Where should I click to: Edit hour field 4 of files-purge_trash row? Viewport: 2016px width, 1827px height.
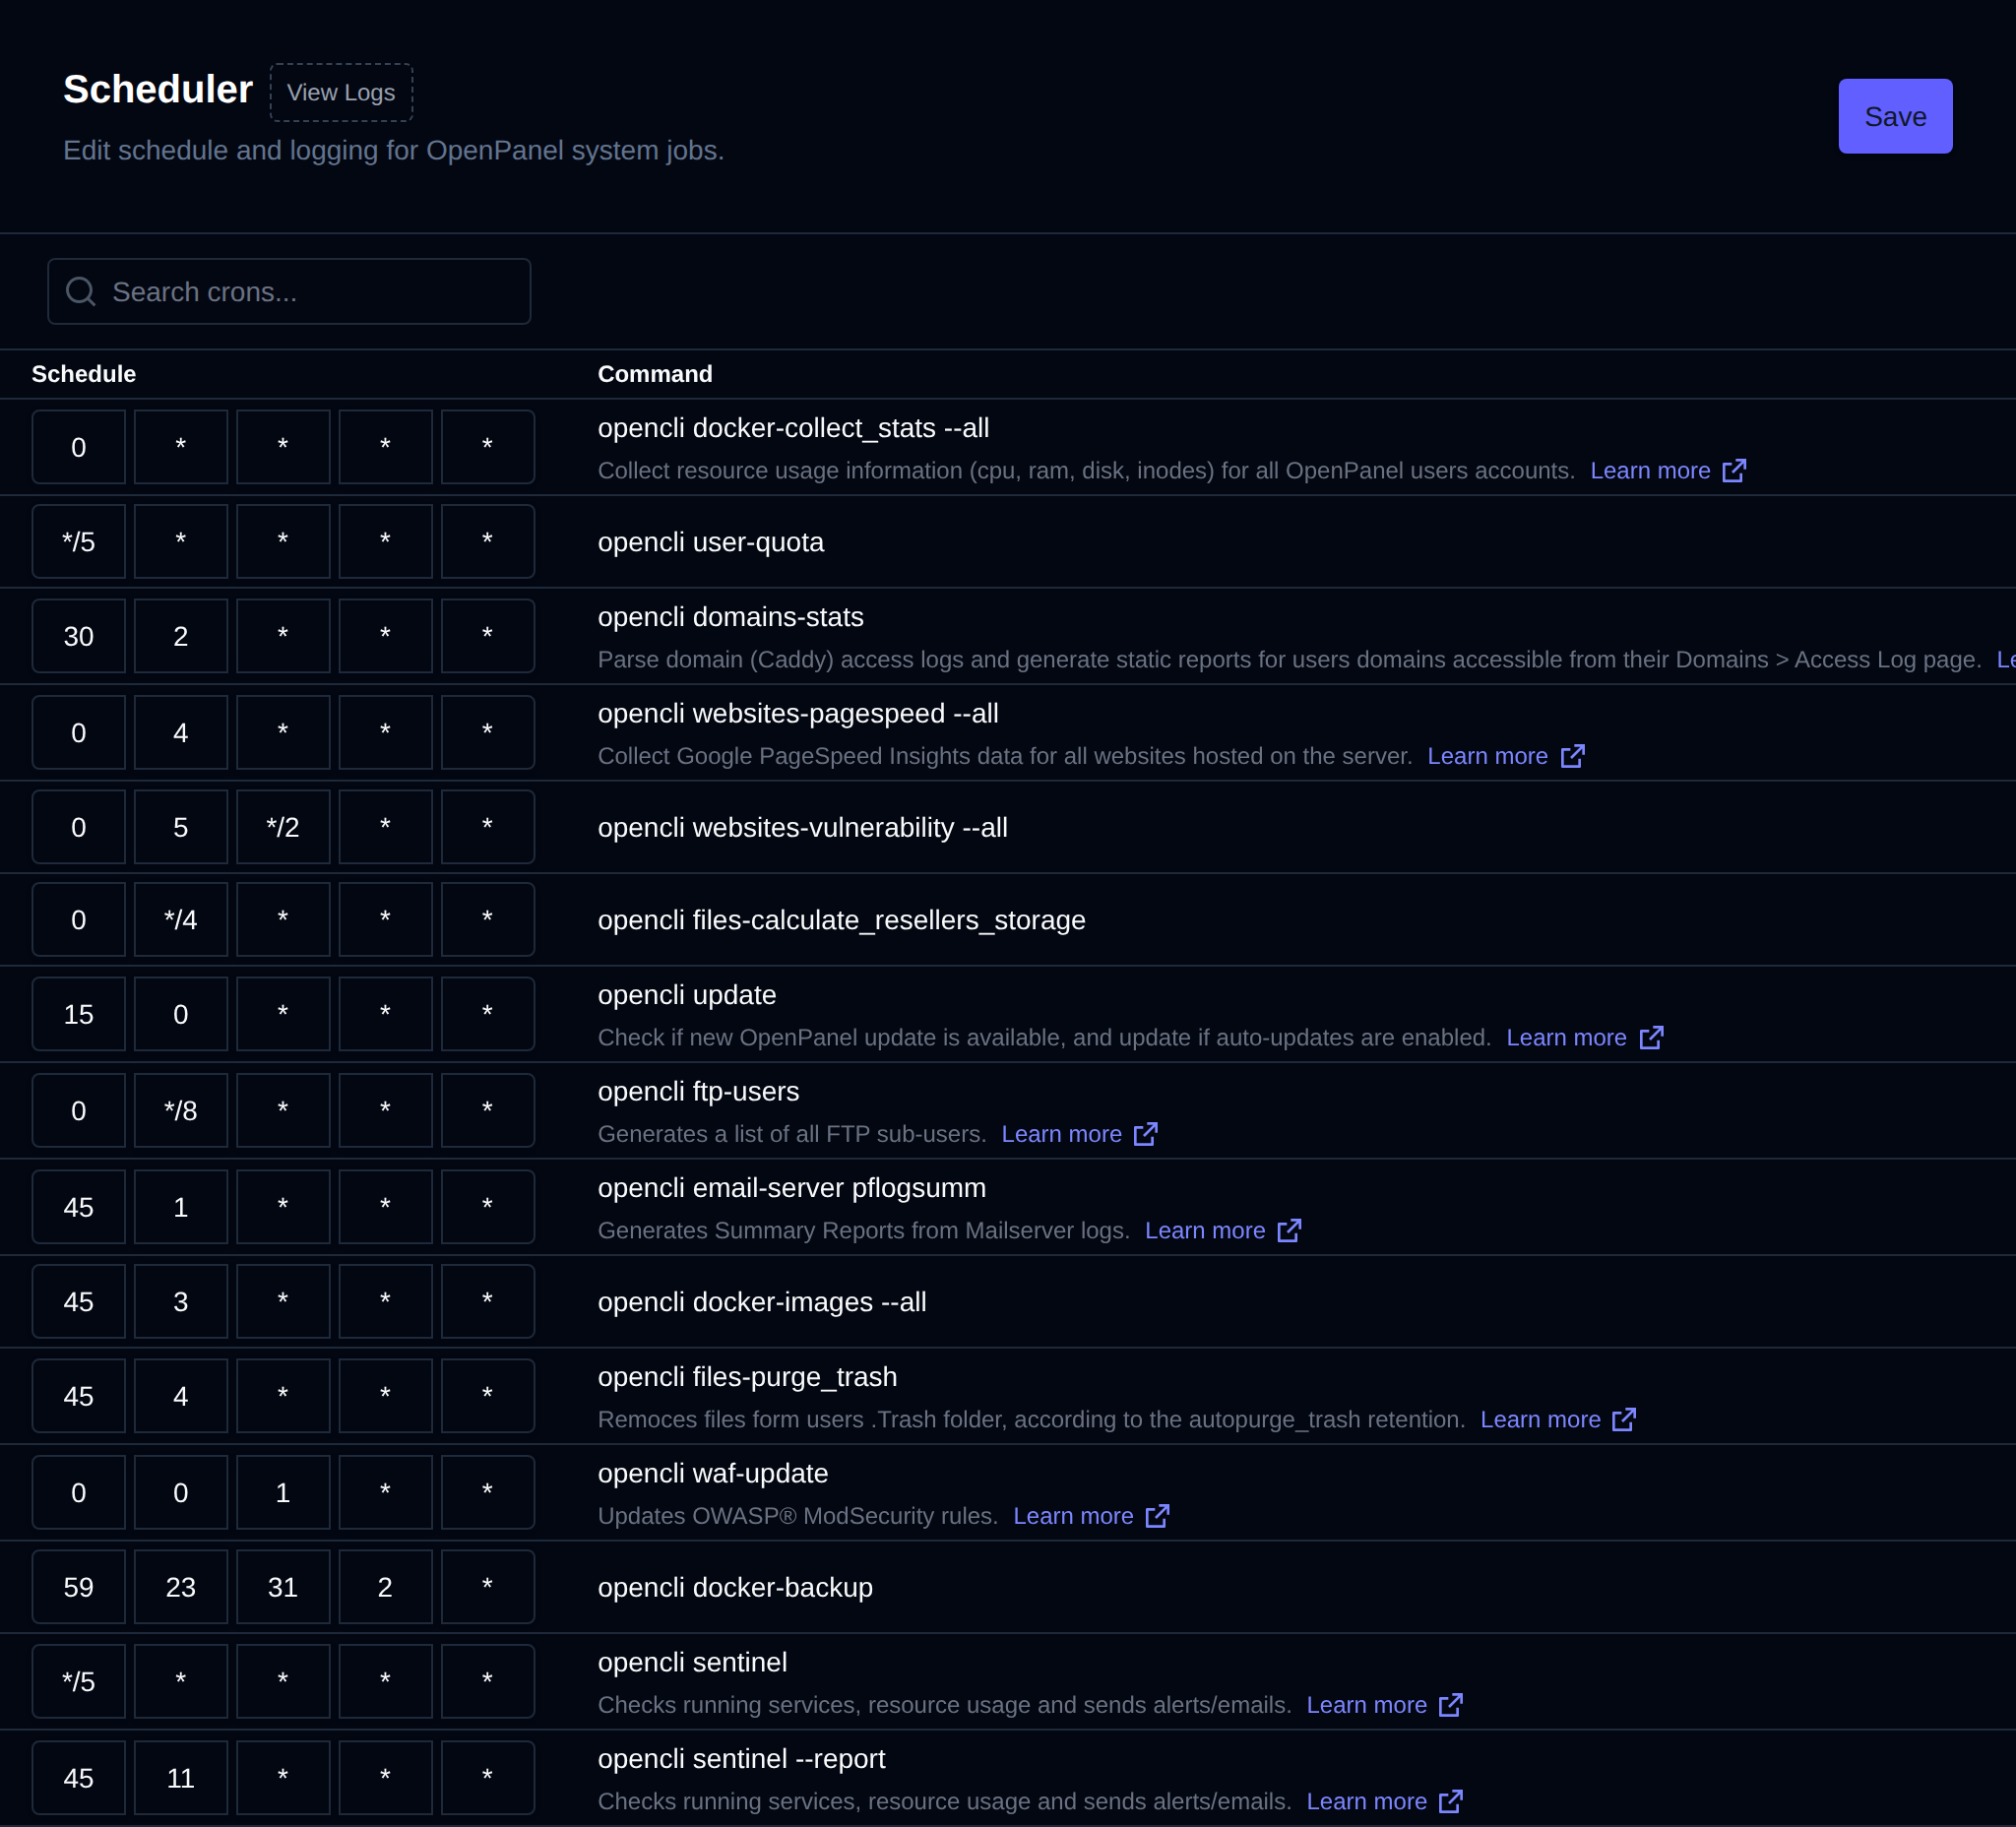[181, 1397]
